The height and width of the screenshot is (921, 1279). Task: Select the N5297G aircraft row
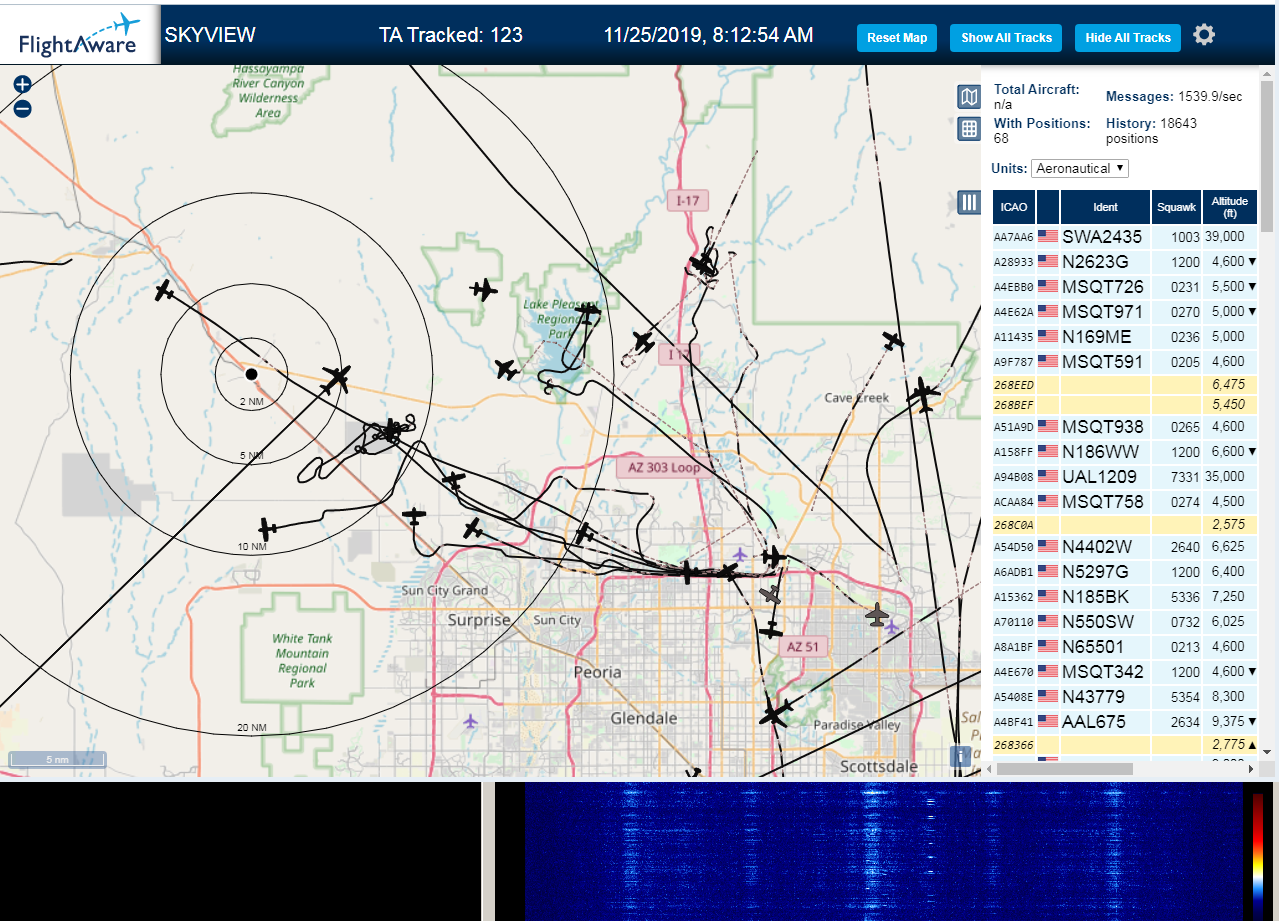tap(1125, 572)
